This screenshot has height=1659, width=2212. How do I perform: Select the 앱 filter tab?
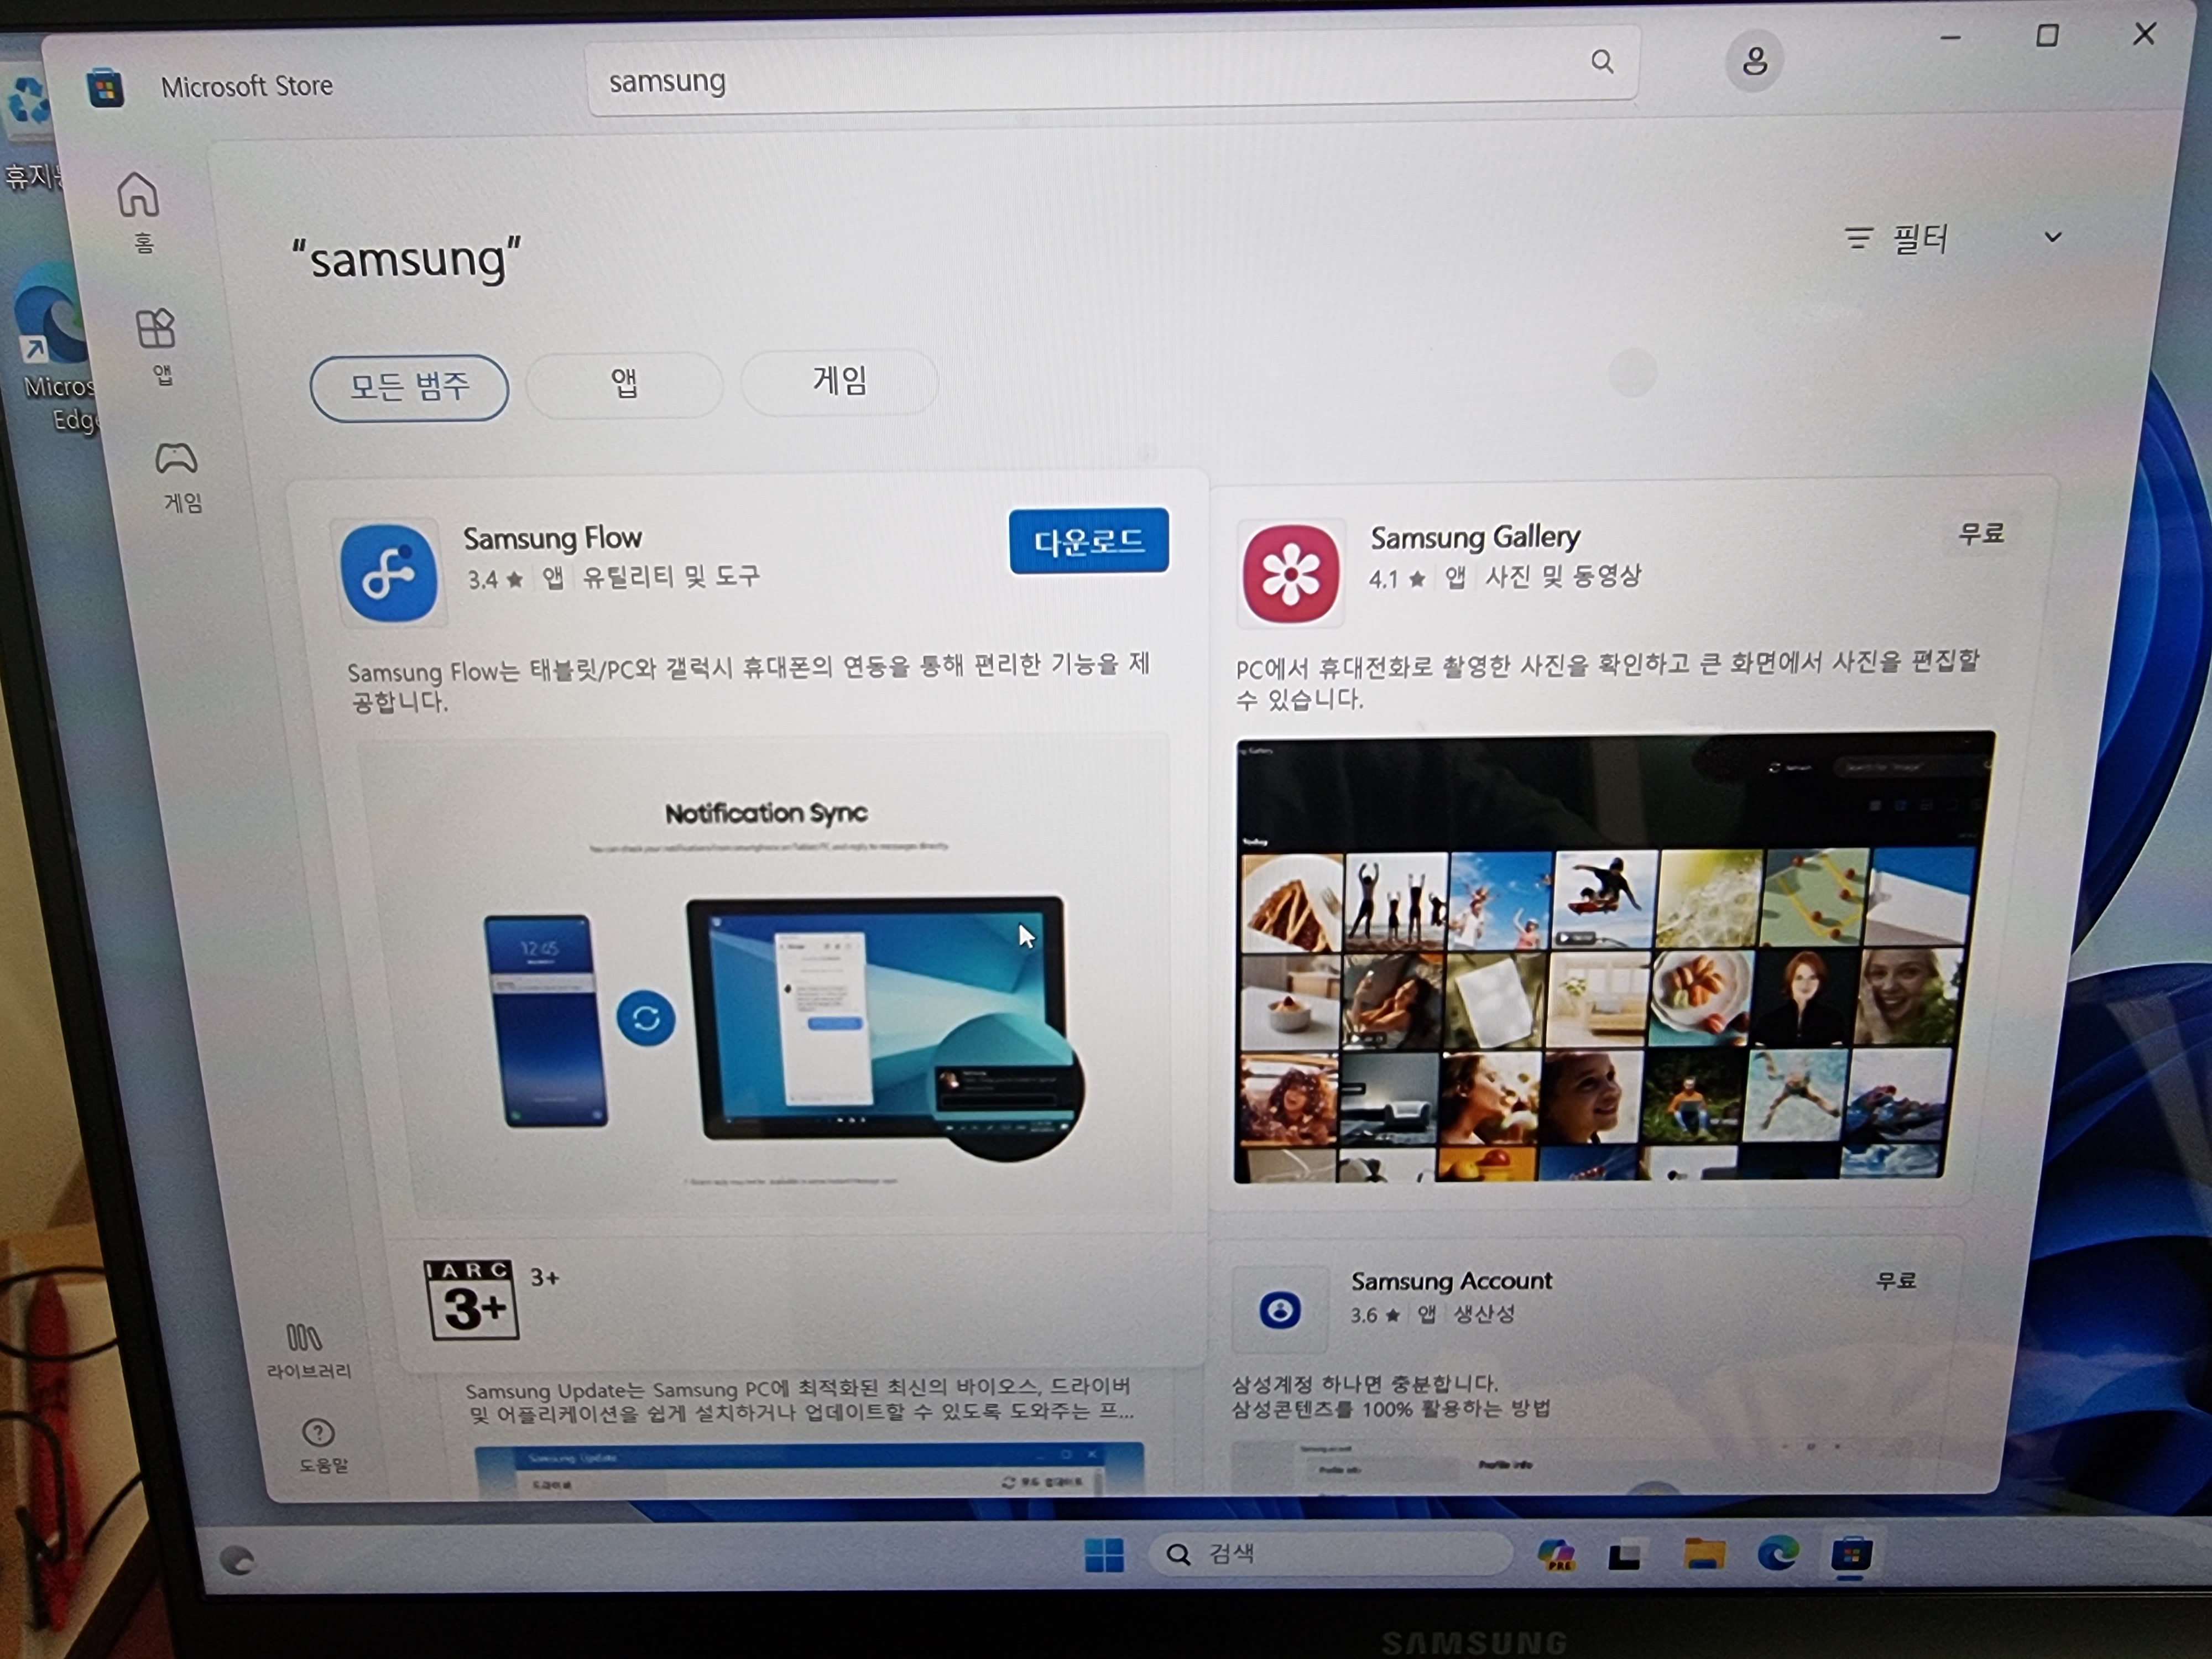[x=624, y=384]
